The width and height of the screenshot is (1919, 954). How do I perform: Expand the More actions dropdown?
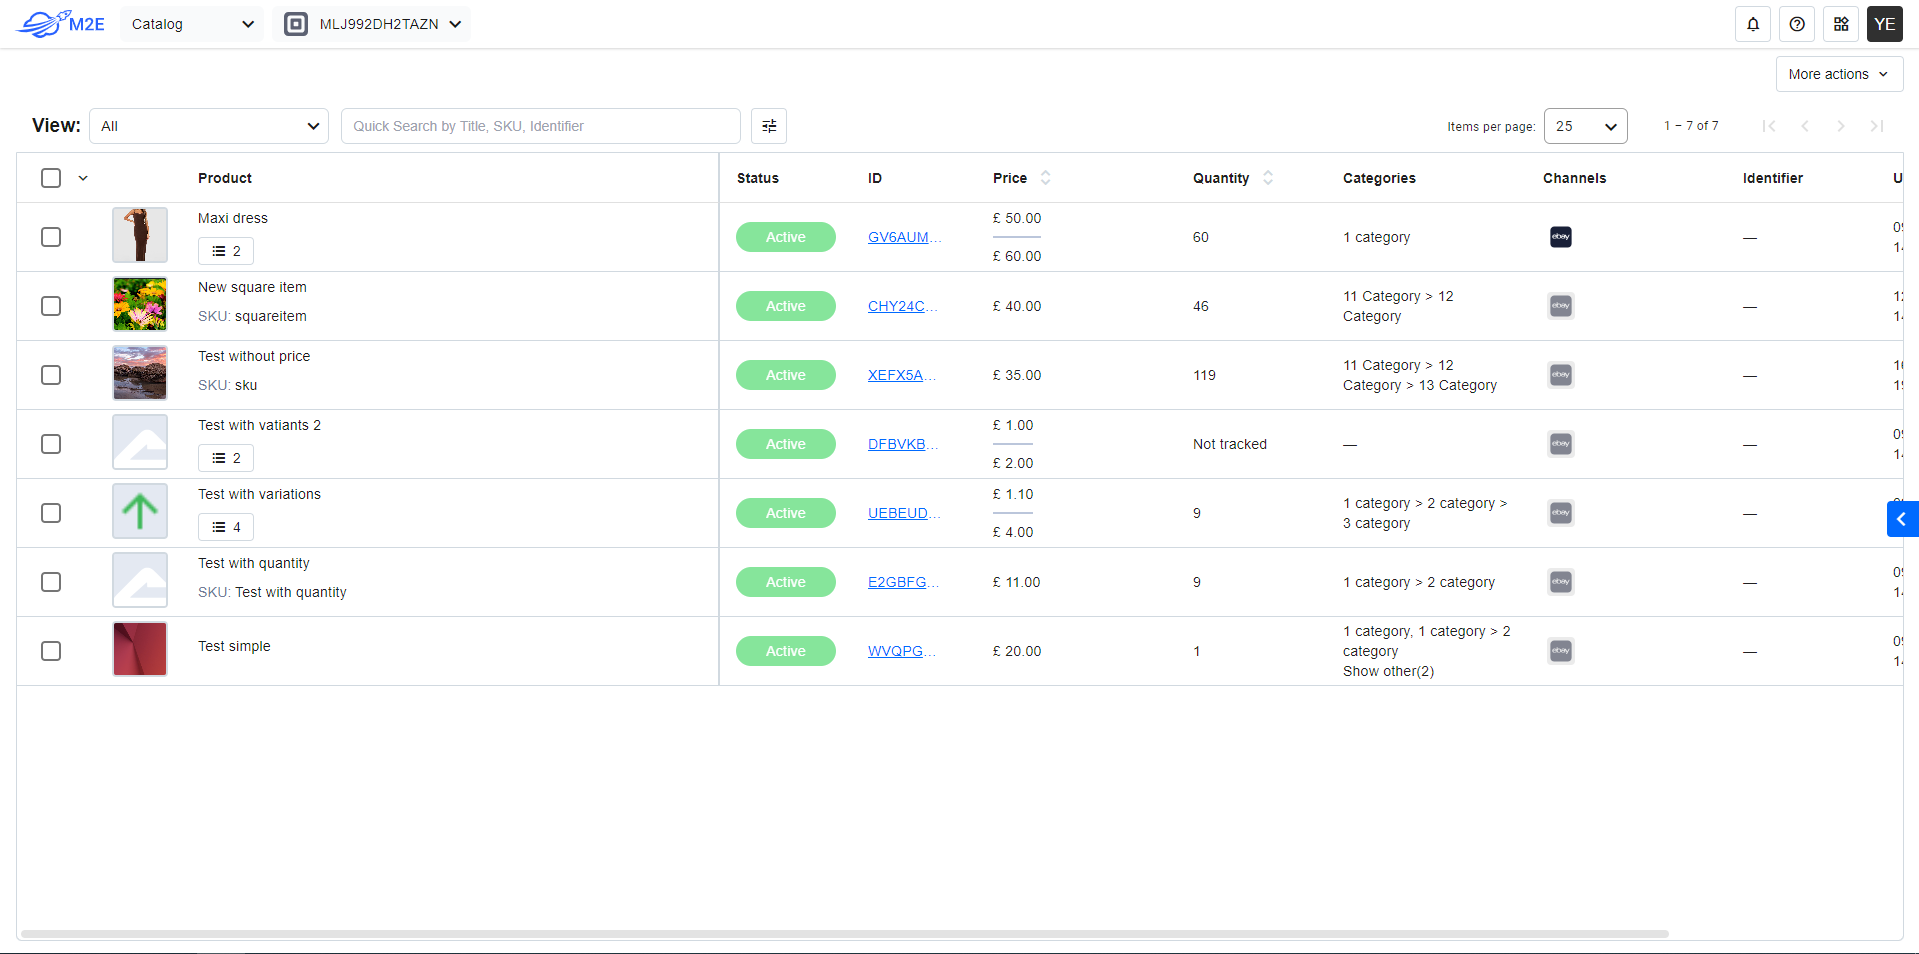point(1838,74)
